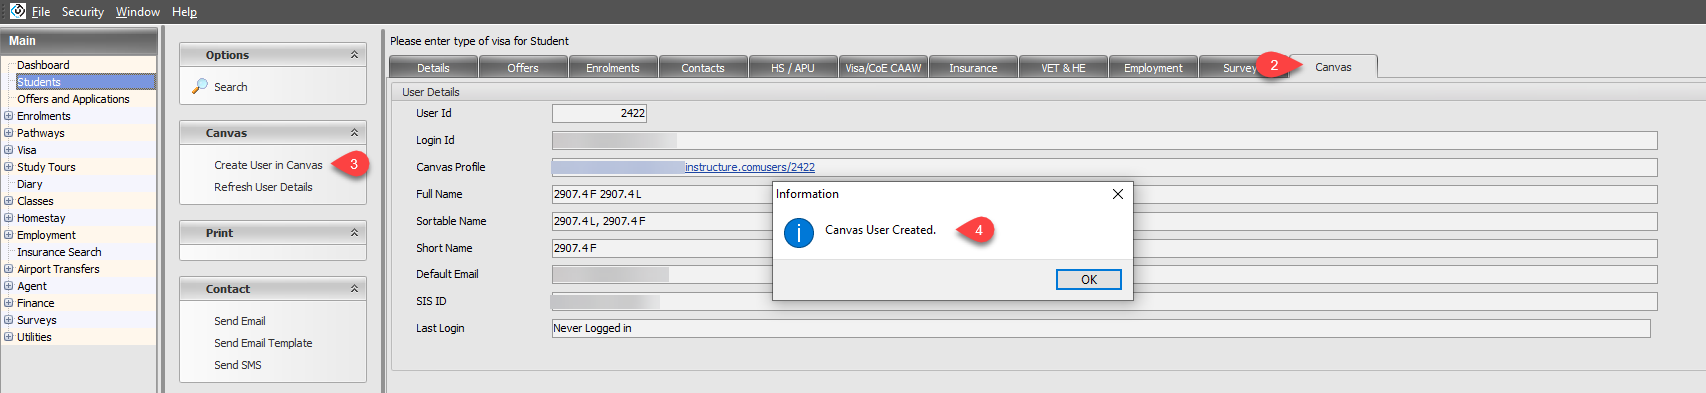Expand the Enrolments tree node
The image size is (1706, 393).
click(x=8, y=116)
